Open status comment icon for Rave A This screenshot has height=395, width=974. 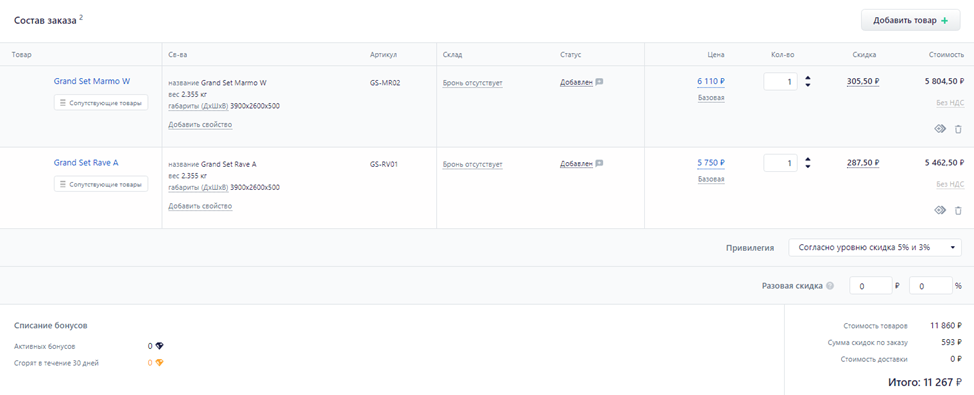(x=599, y=163)
